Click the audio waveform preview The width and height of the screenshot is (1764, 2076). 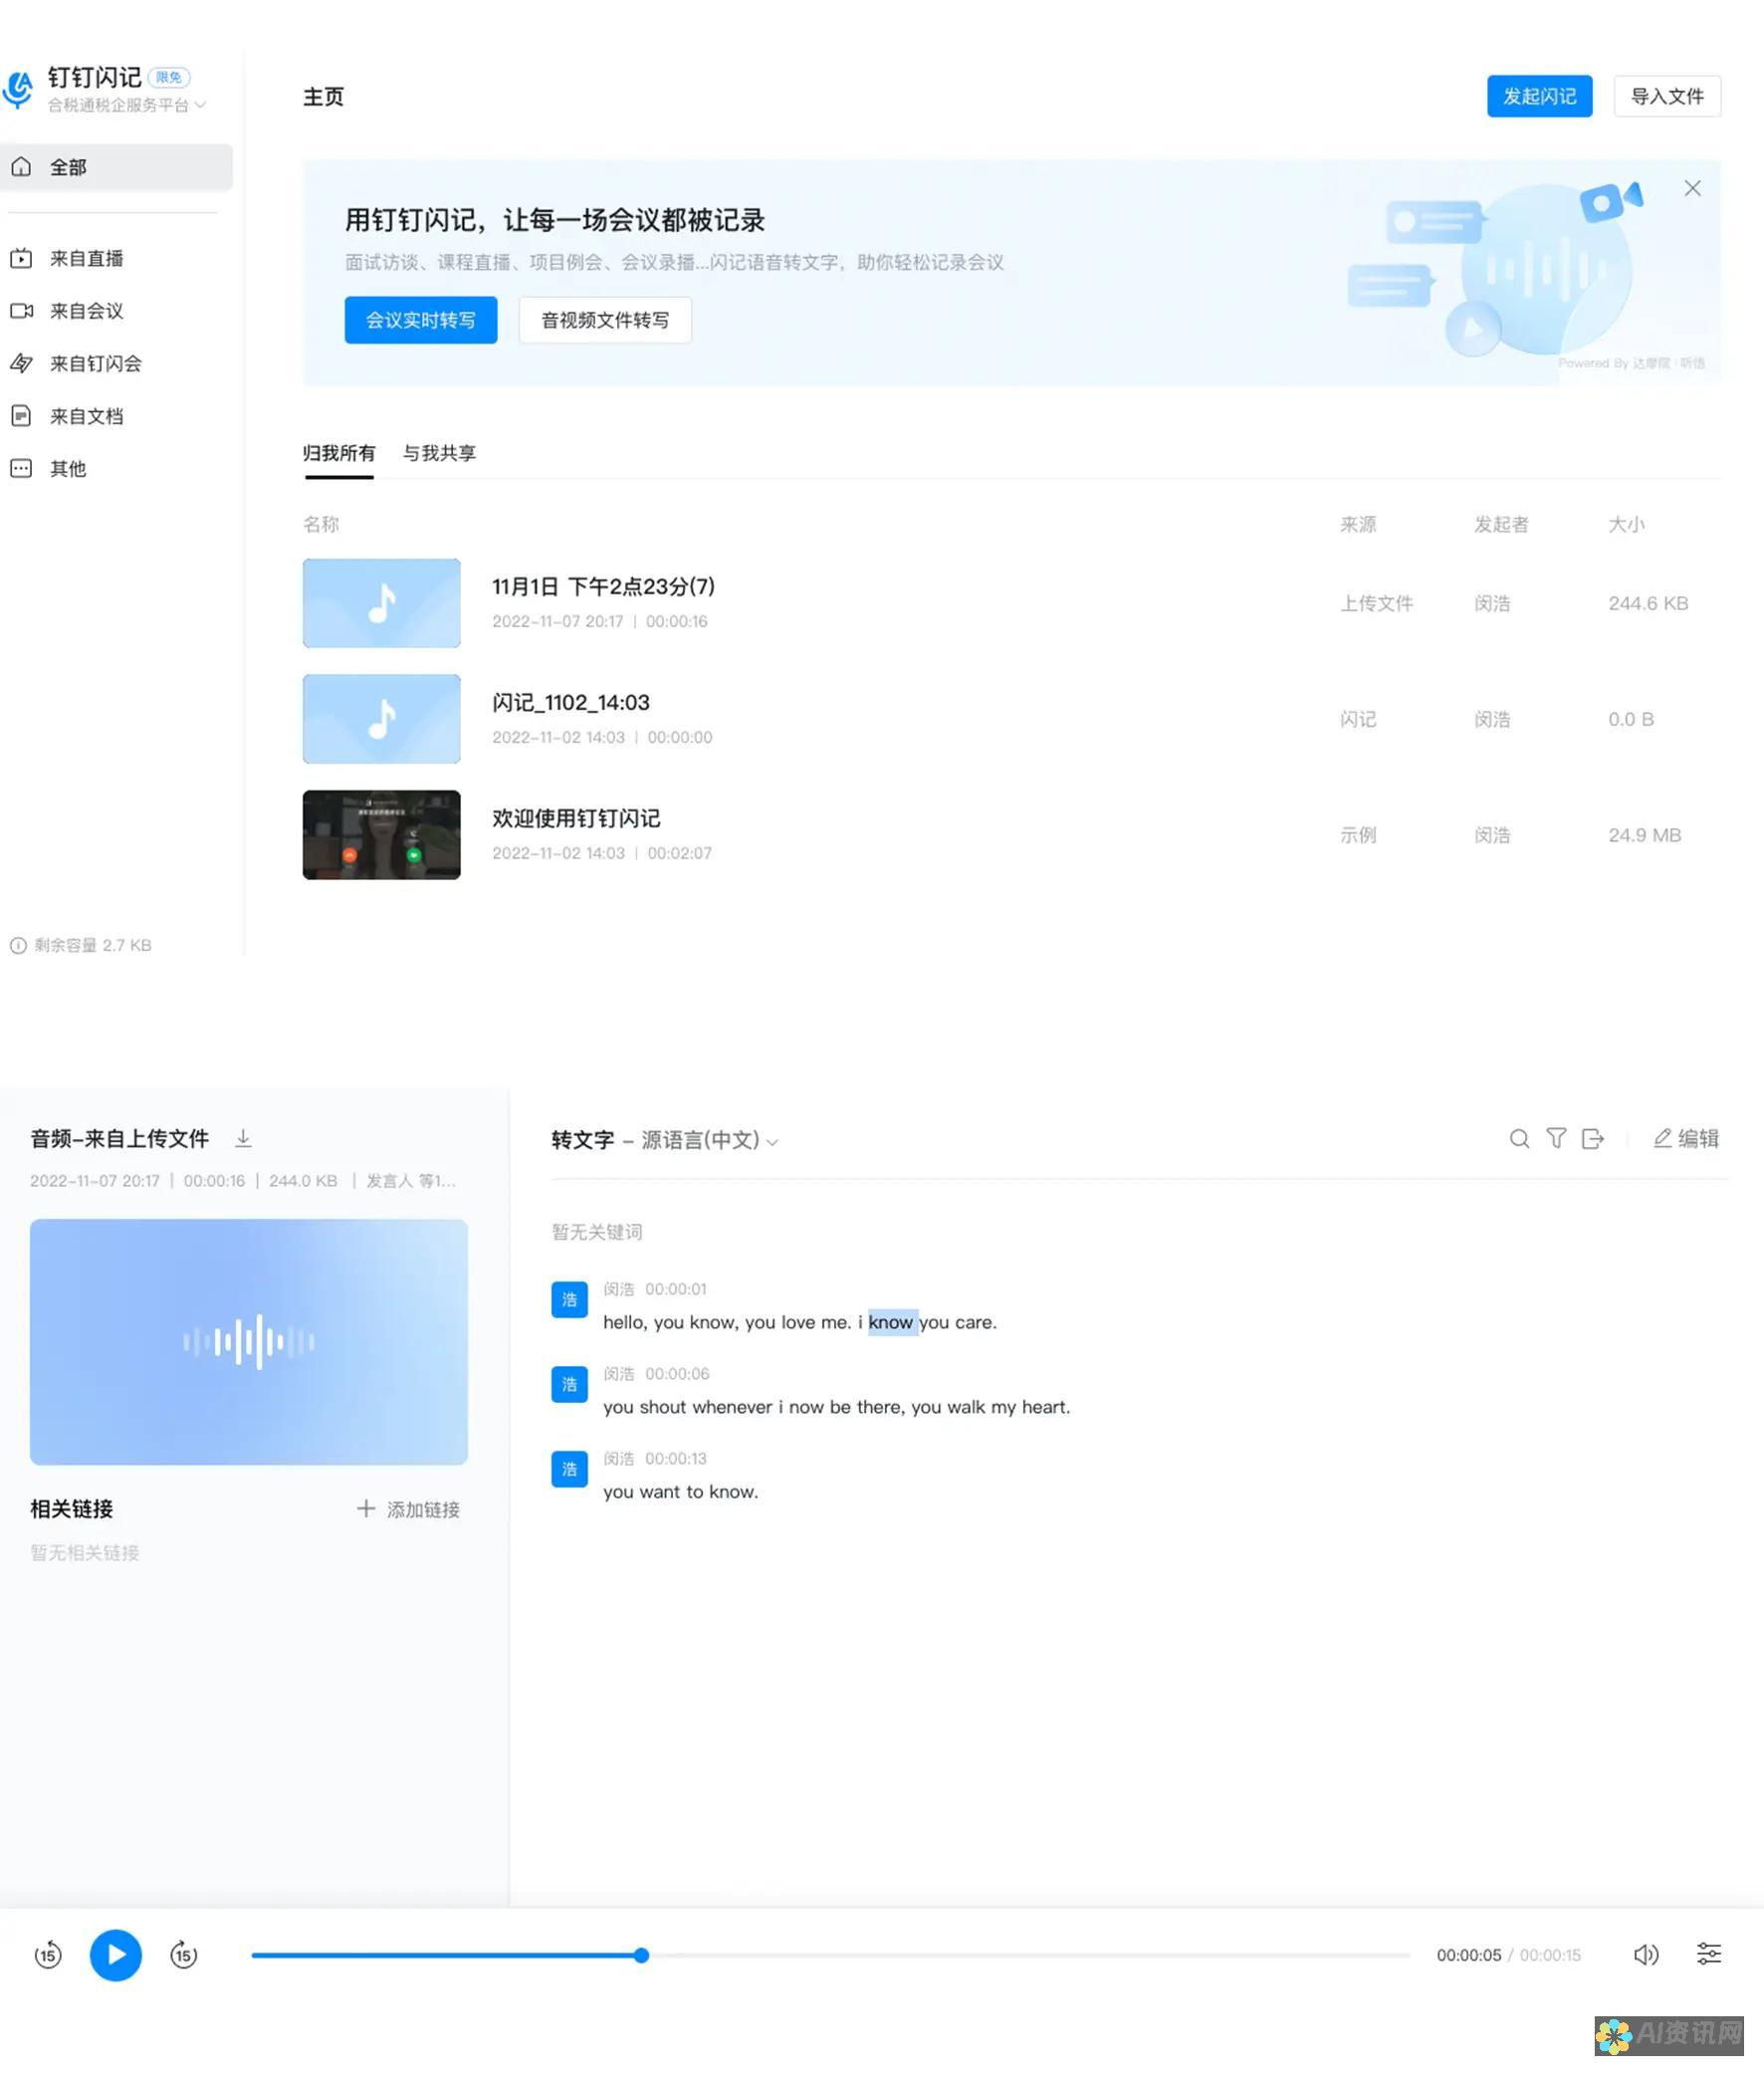tap(249, 1342)
